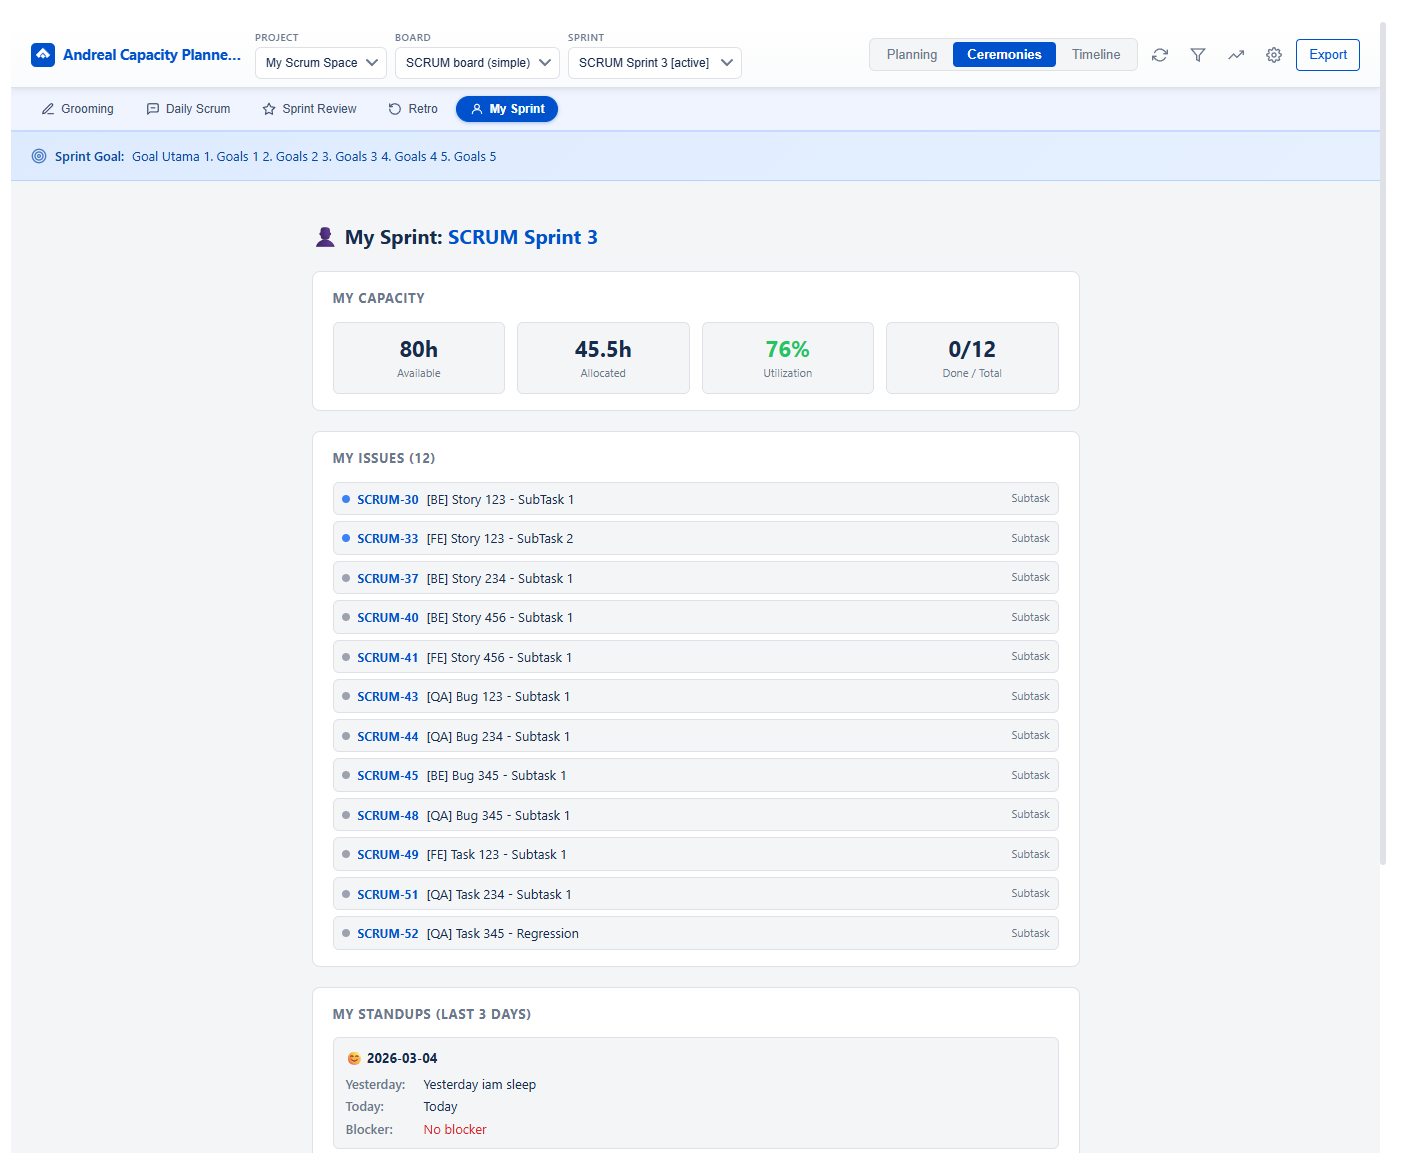Expand the Project dropdown My Scrum Space
The height and width of the screenshot is (1153, 1409).
tap(321, 63)
